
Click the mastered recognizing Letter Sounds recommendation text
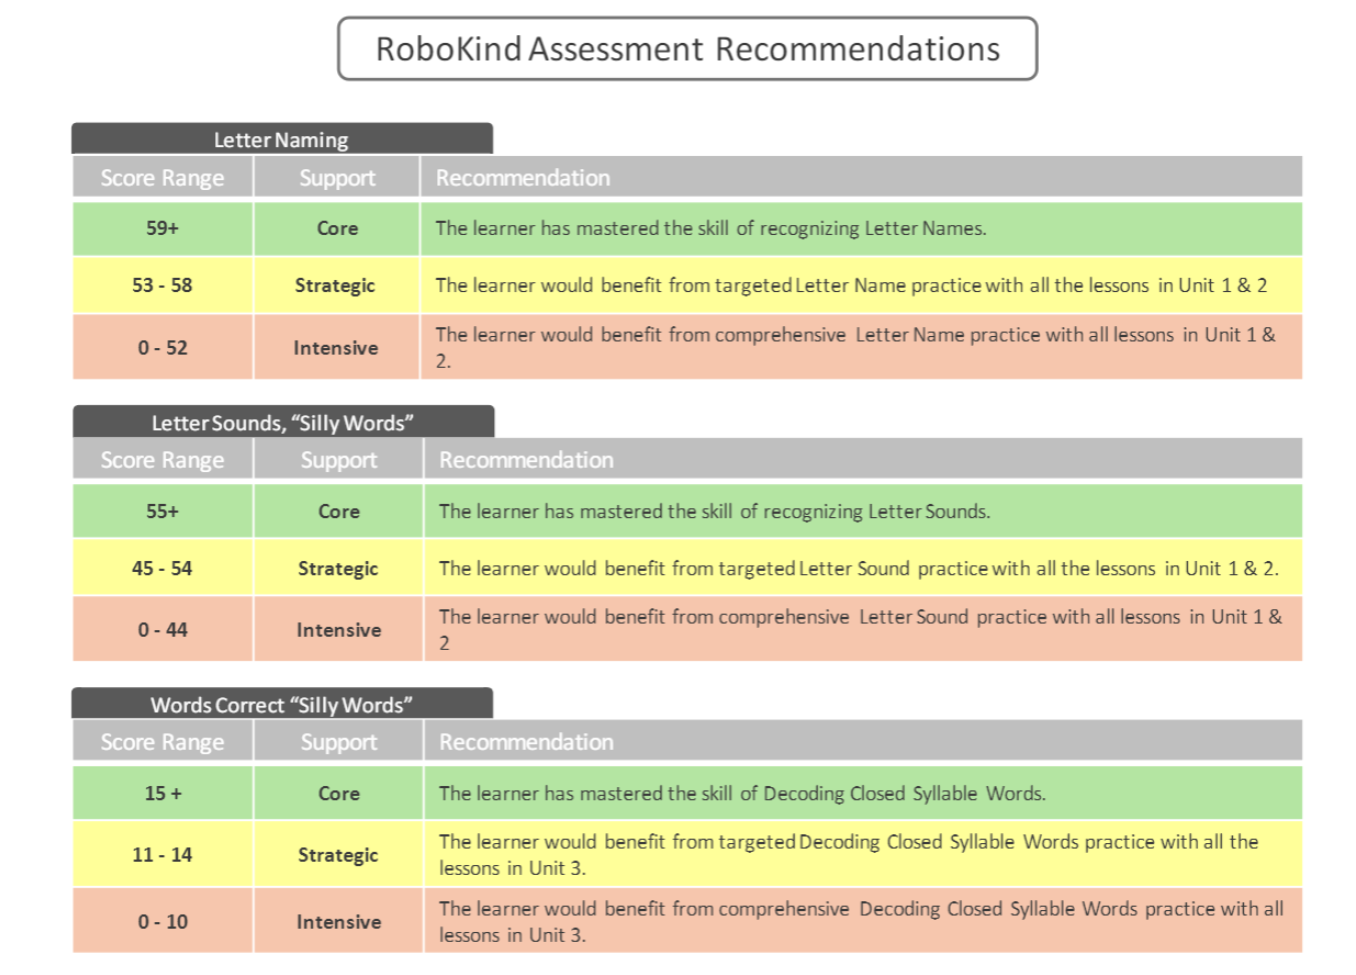714,511
